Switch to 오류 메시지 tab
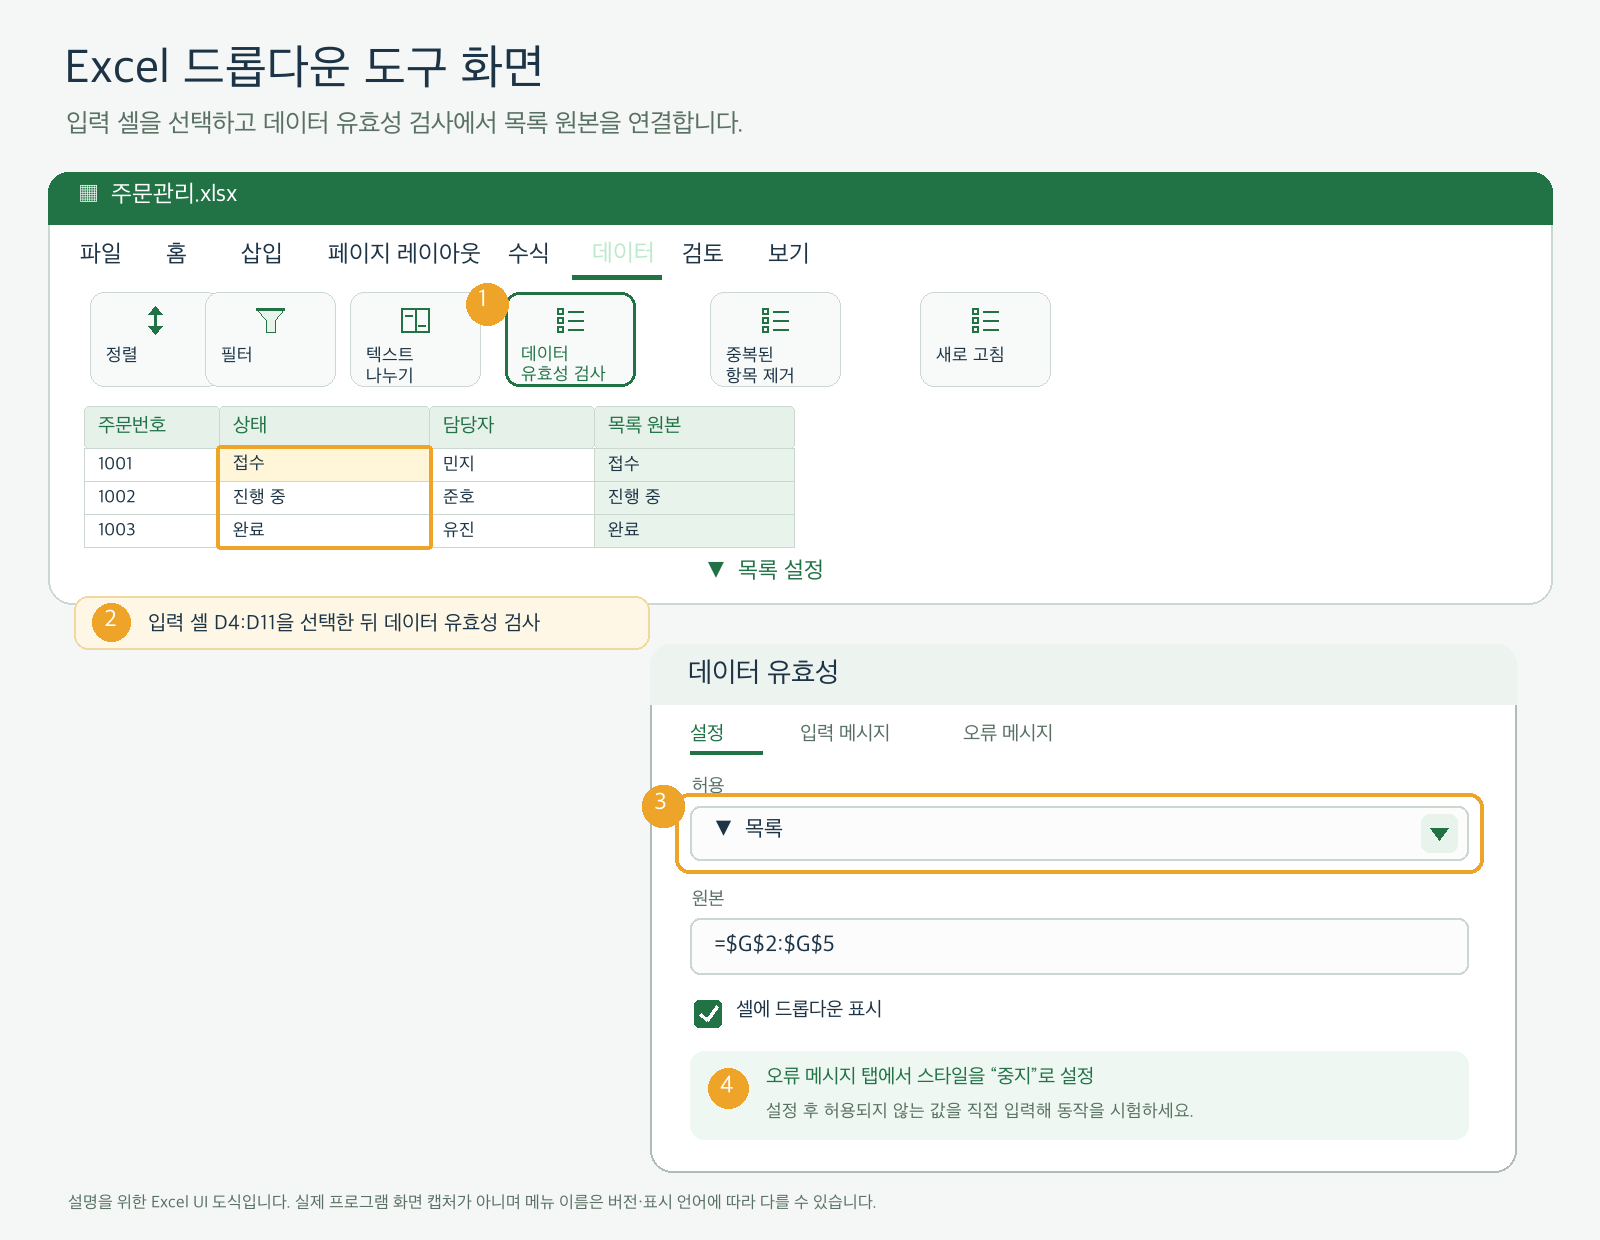 (1008, 732)
